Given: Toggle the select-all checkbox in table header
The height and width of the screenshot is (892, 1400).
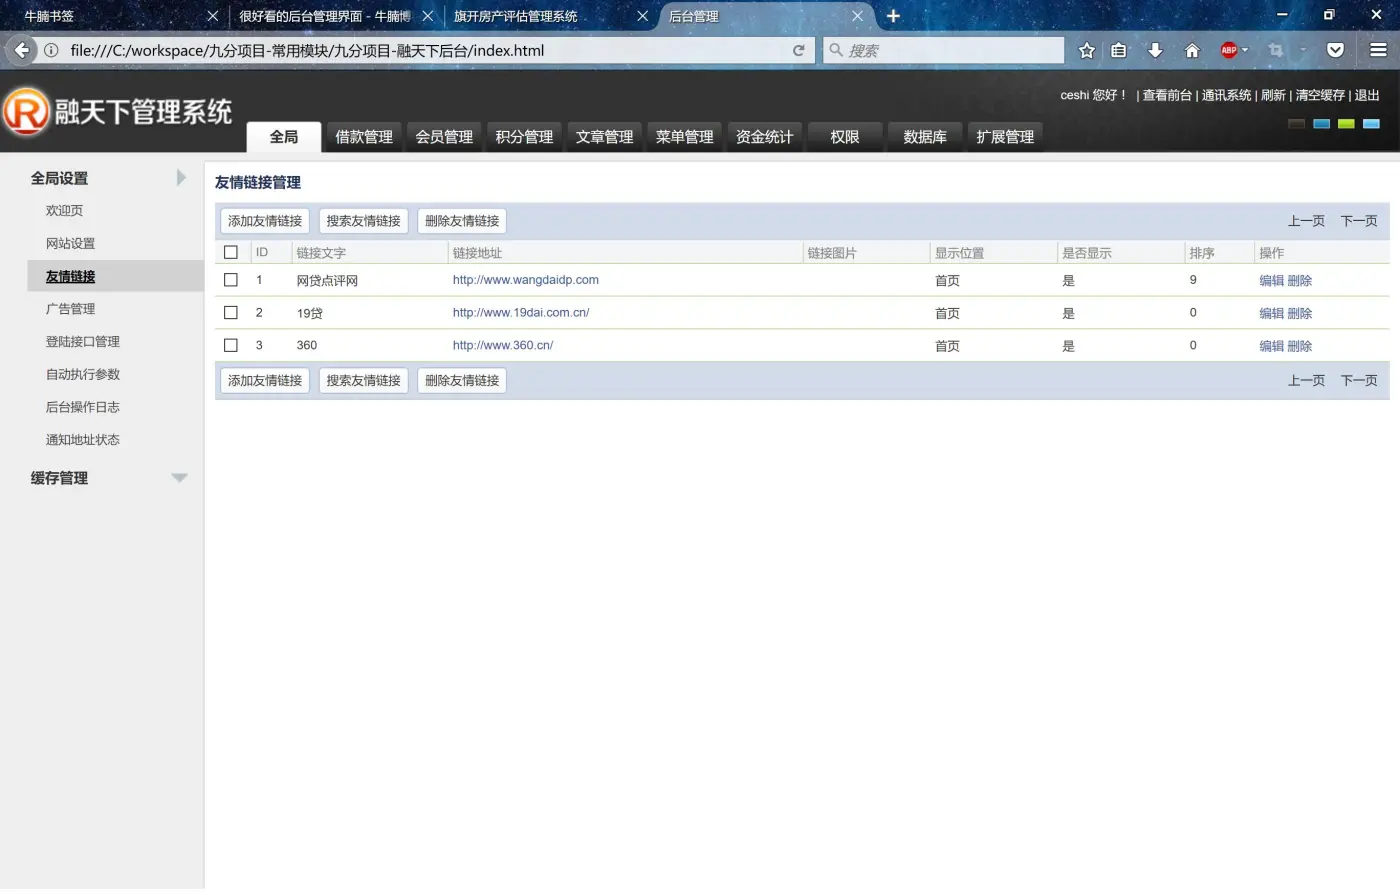Looking at the screenshot, I should (231, 253).
